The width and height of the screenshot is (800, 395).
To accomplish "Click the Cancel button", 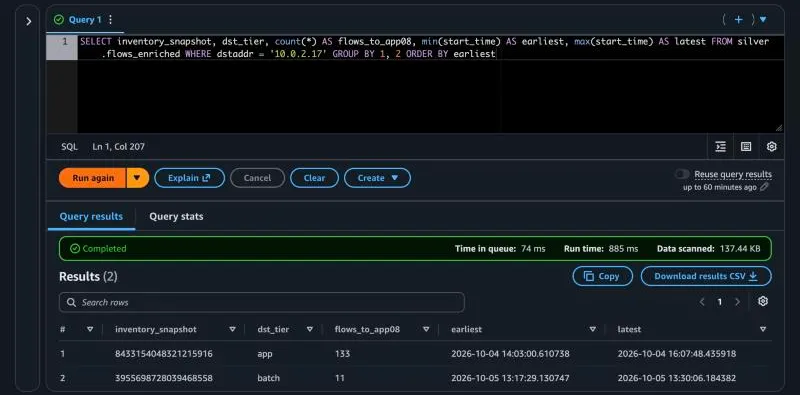I will (257, 178).
